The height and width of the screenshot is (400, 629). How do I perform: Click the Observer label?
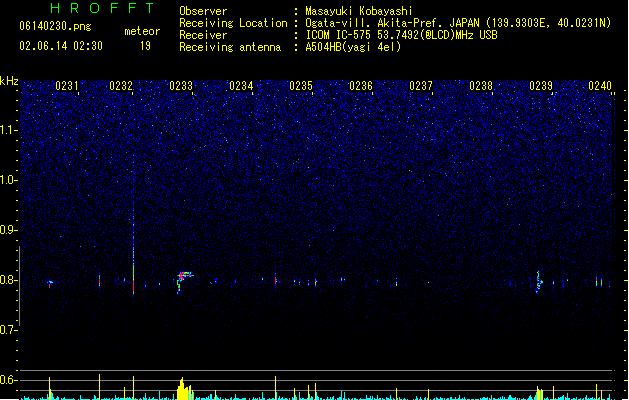[x=203, y=11]
